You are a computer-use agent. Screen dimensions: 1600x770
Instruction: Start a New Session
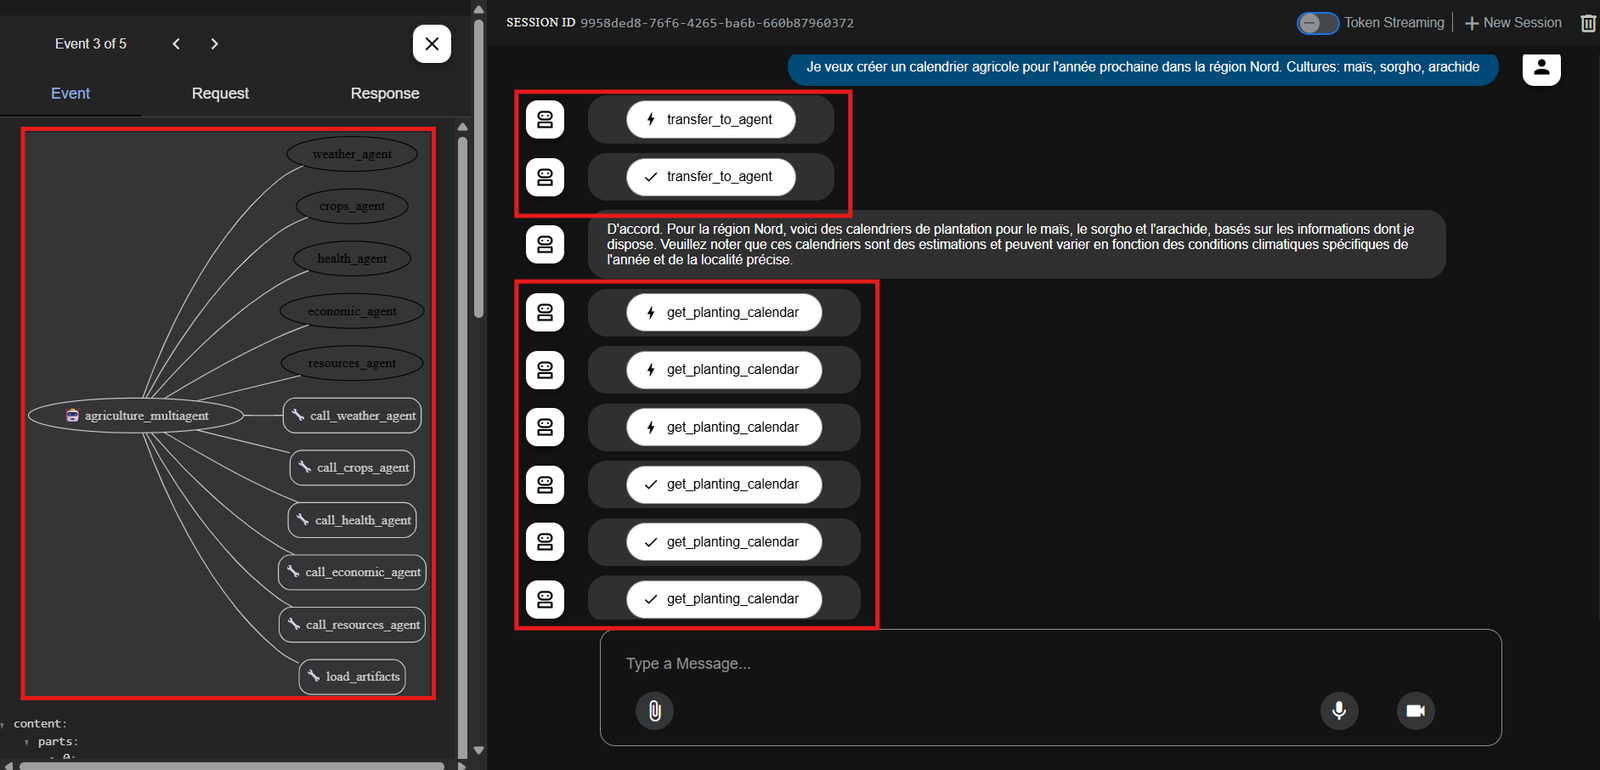click(1512, 23)
